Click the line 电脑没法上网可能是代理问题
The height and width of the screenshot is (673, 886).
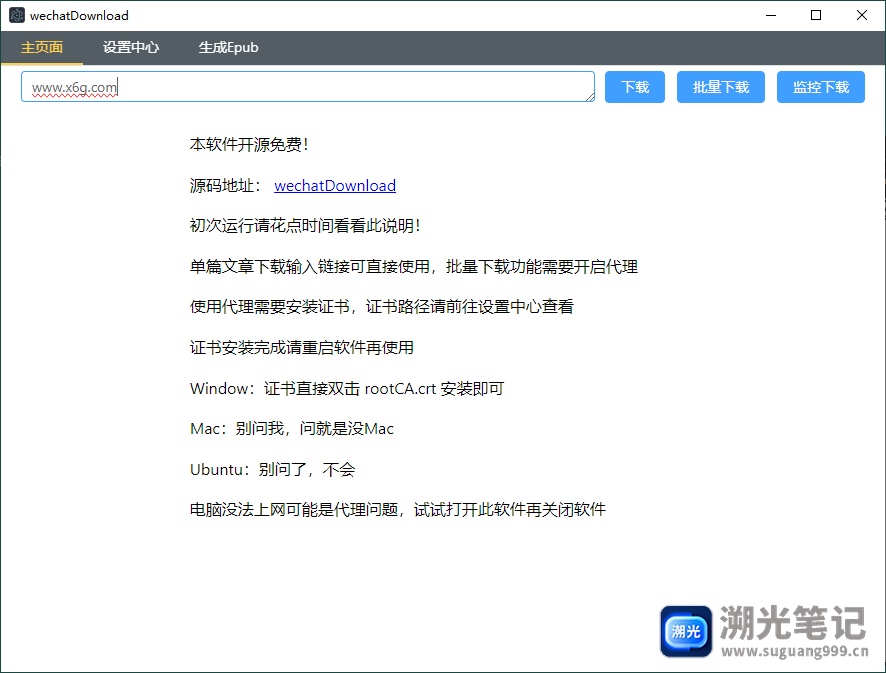(398, 509)
